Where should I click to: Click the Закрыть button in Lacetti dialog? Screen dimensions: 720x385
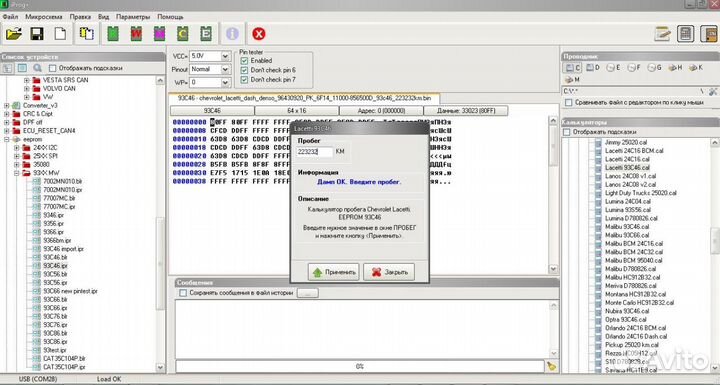389,272
